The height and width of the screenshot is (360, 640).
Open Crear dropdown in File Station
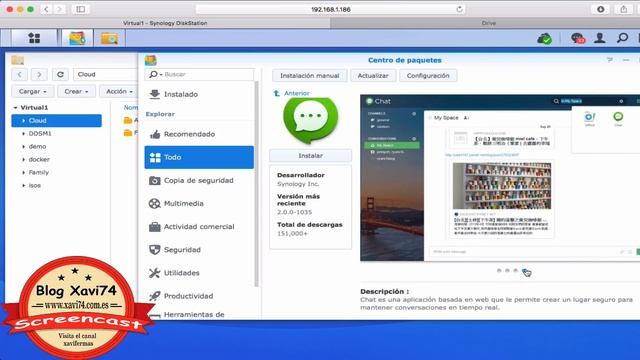click(76, 91)
